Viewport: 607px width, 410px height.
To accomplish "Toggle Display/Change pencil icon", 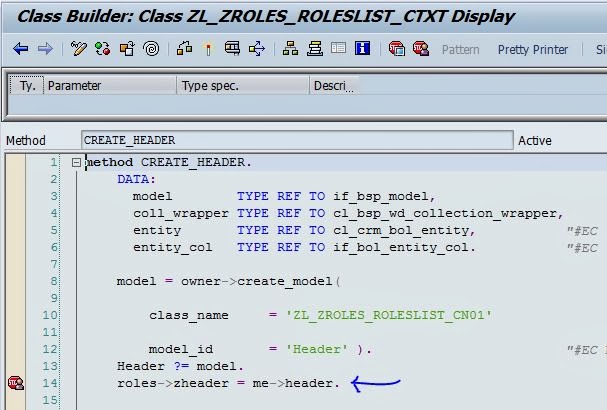I will [79, 49].
